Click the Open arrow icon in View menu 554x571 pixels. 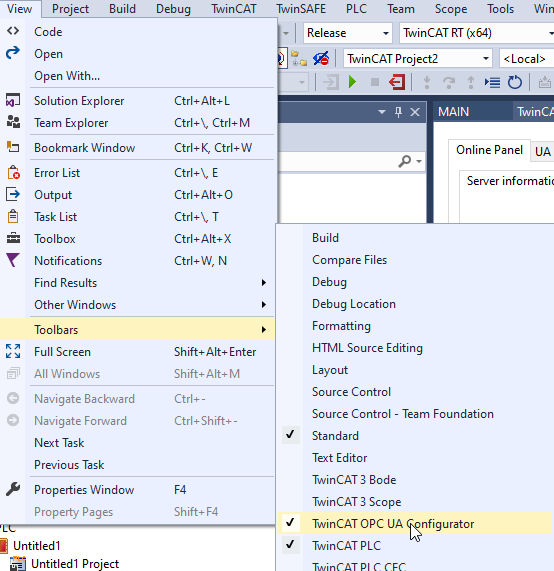13,54
